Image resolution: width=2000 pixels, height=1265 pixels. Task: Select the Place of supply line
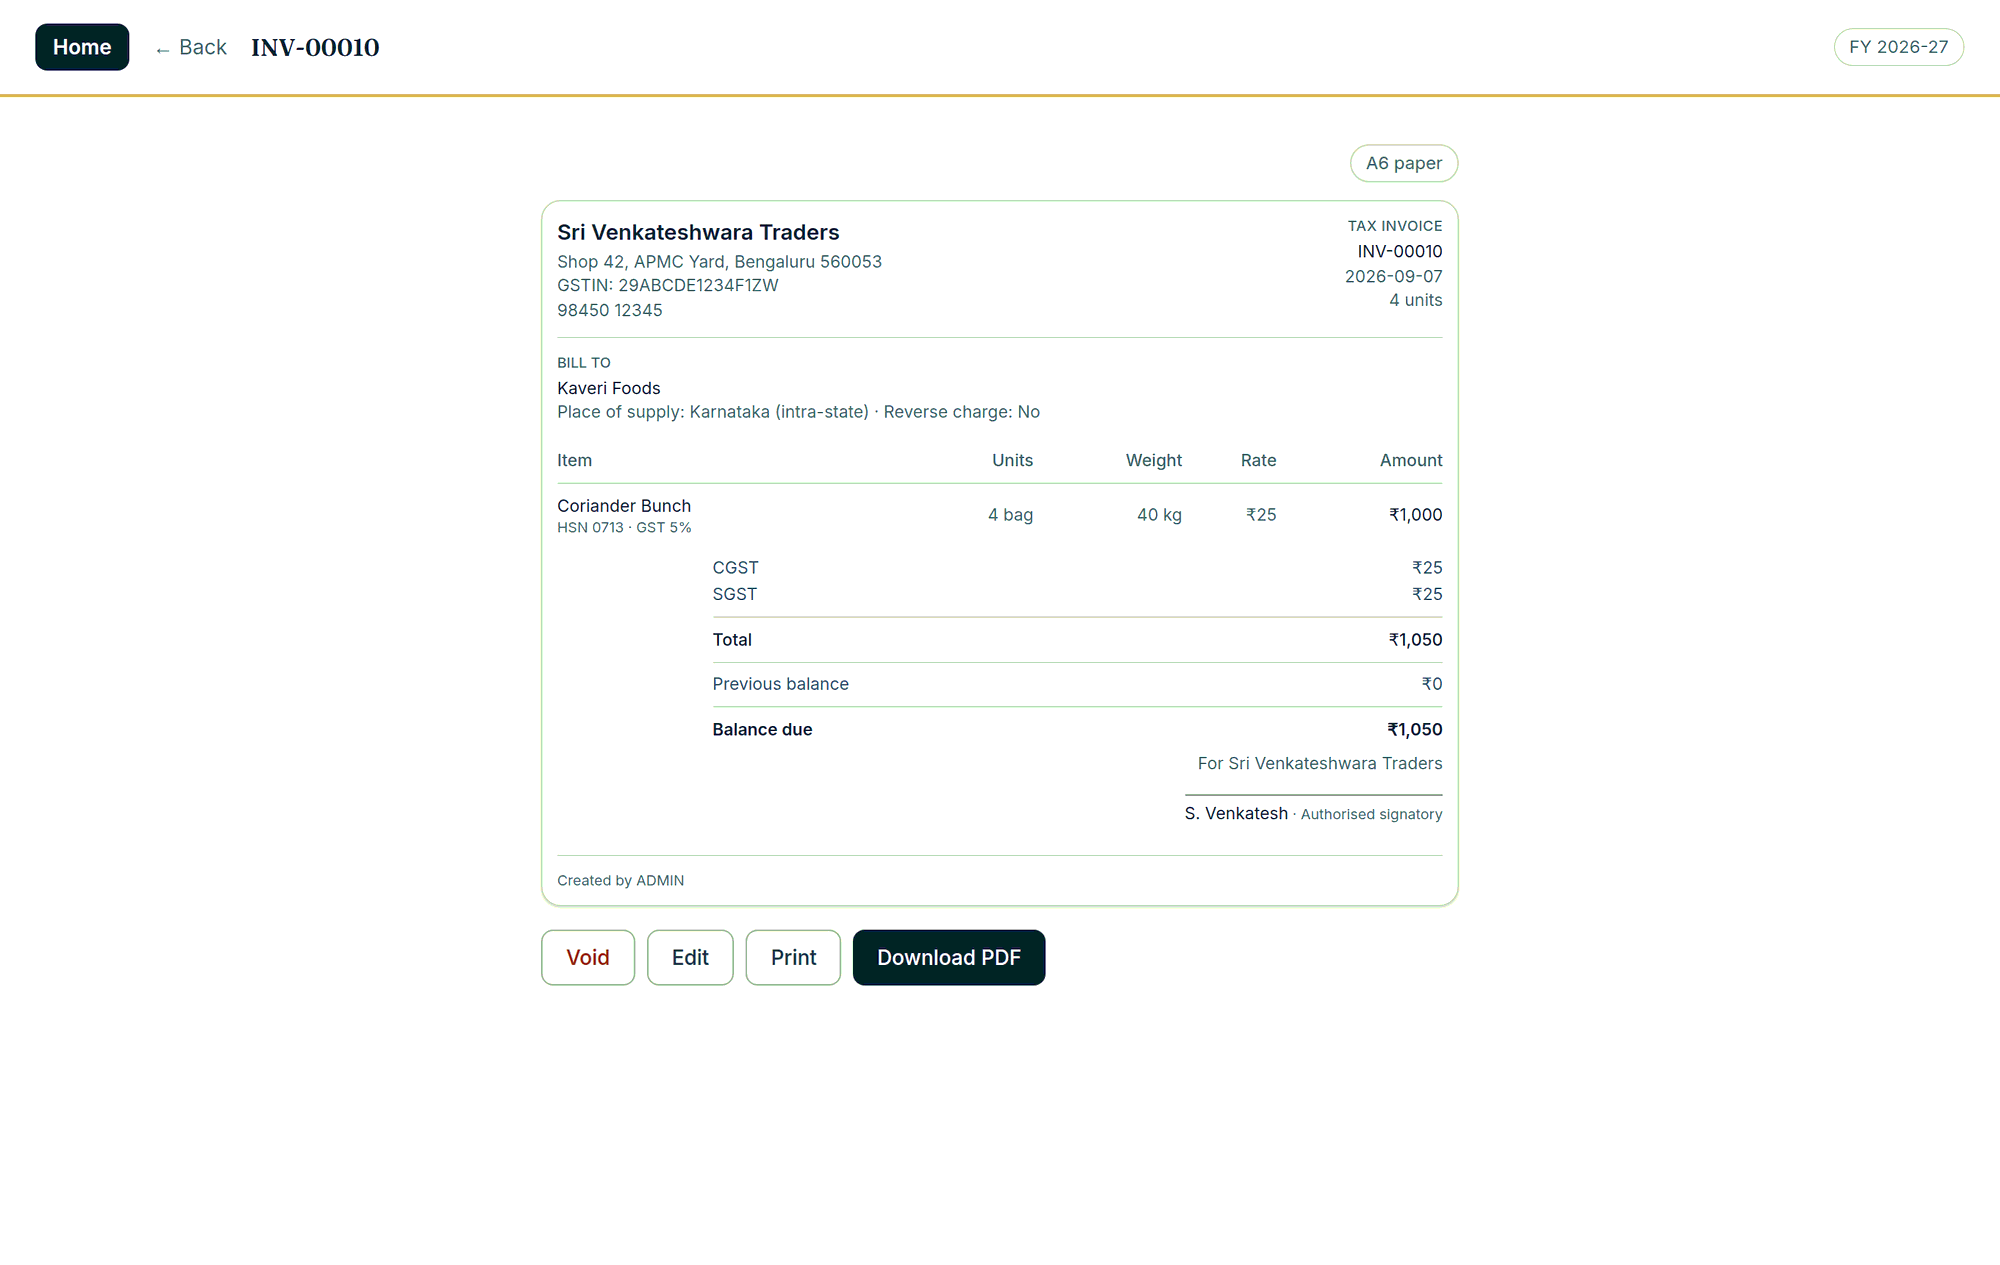(798, 412)
